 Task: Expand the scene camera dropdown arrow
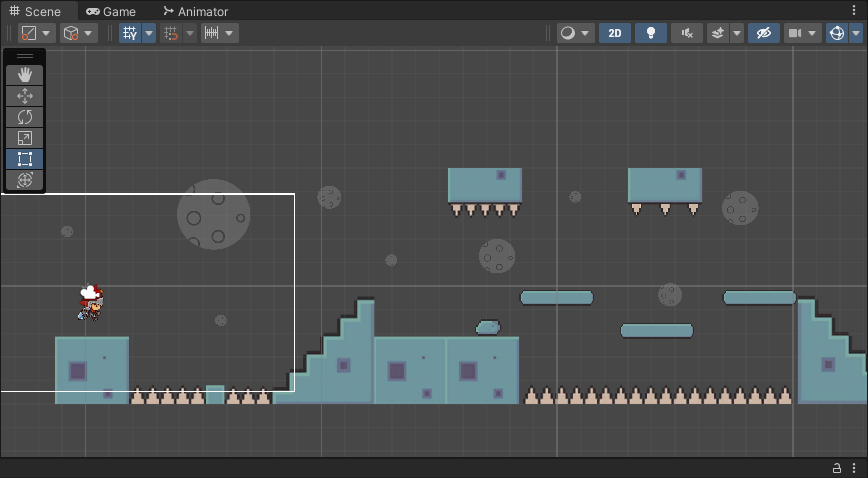click(813, 33)
